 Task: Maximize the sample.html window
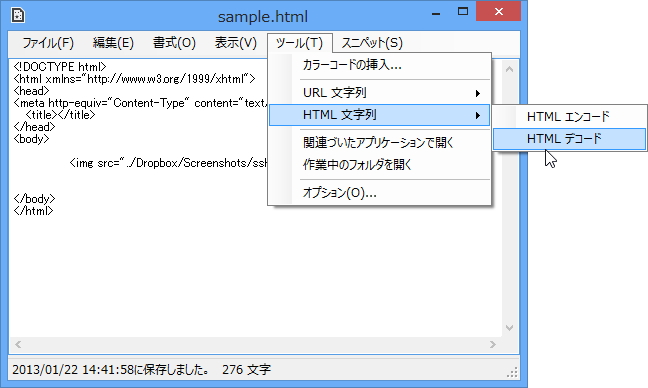(x=463, y=12)
